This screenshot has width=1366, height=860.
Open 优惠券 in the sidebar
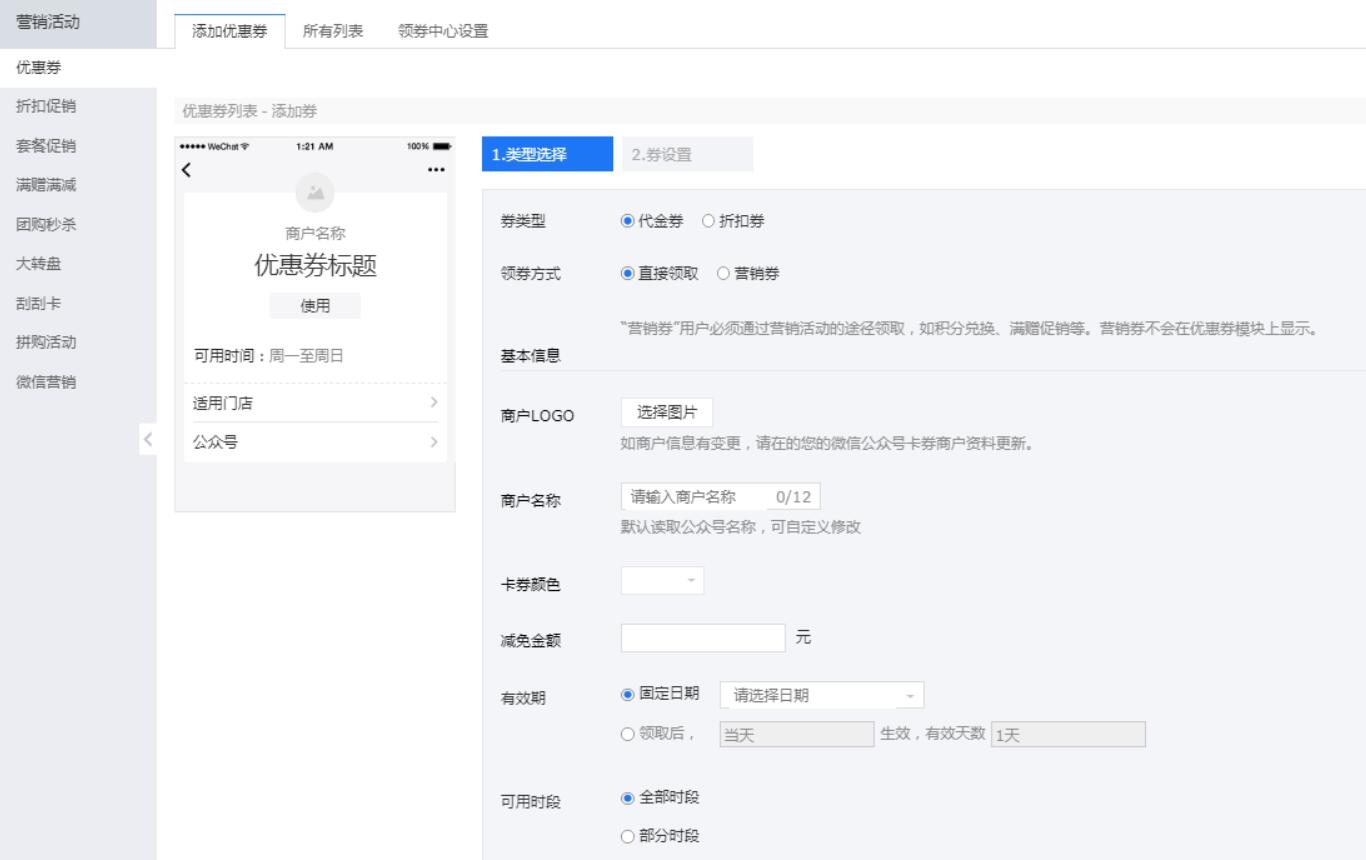pyautogui.click(x=78, y=67)
